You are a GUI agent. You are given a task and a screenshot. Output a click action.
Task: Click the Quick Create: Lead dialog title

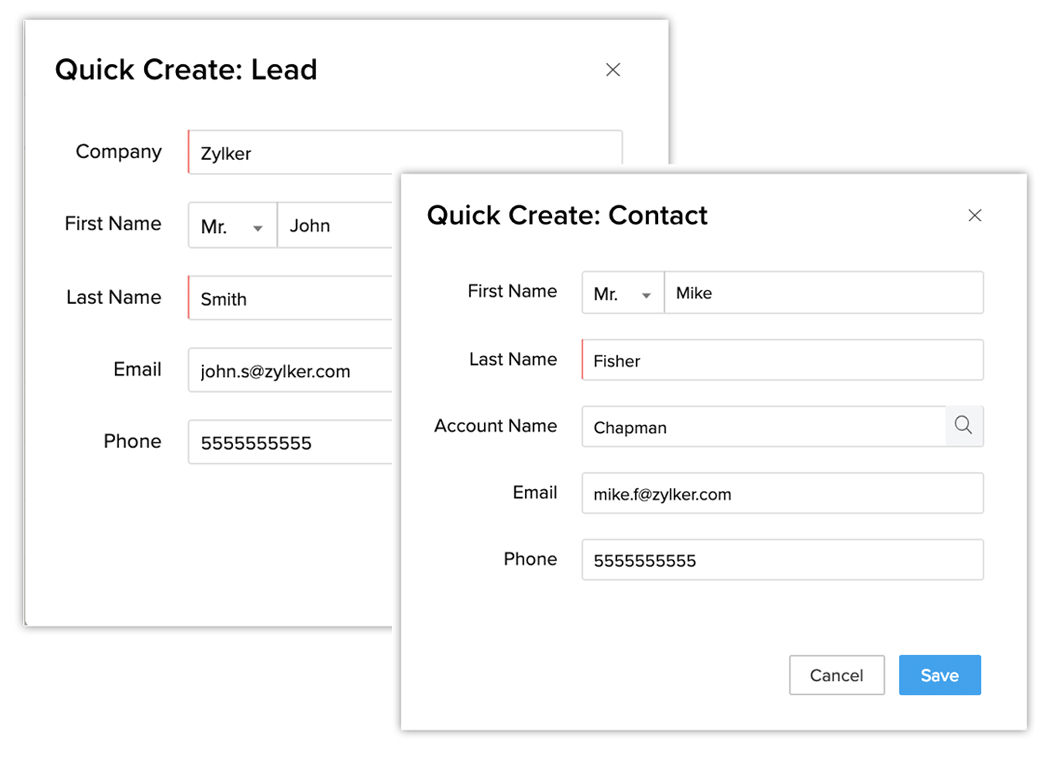tap(186, 70)
